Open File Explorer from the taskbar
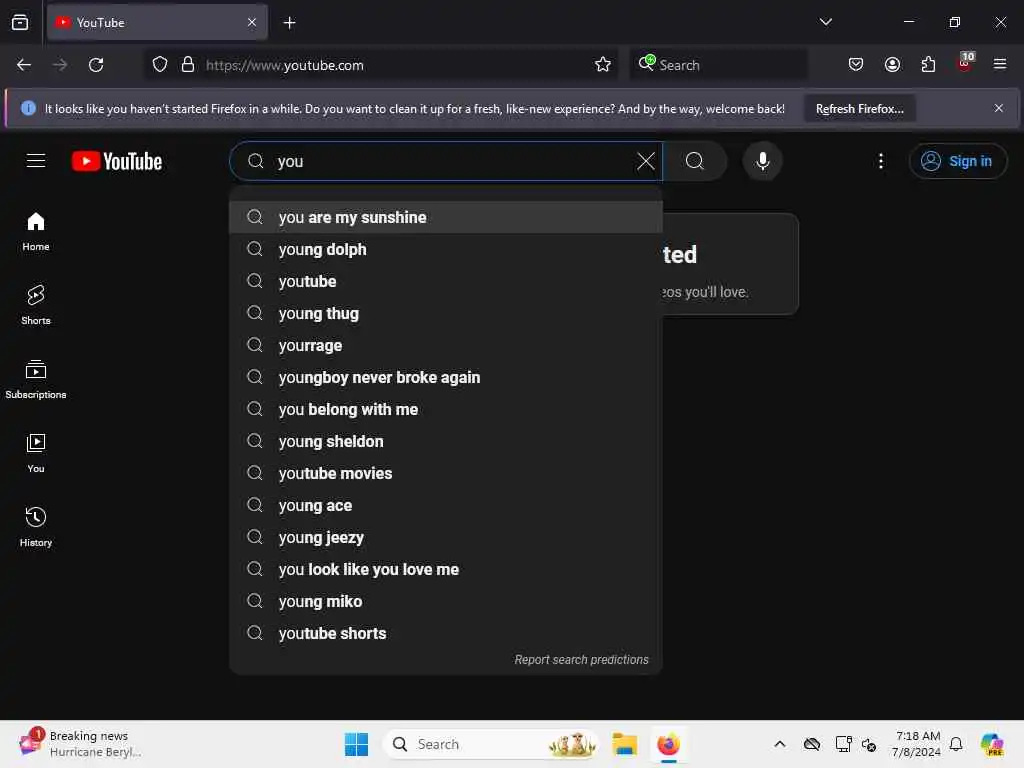 (624, 744)
